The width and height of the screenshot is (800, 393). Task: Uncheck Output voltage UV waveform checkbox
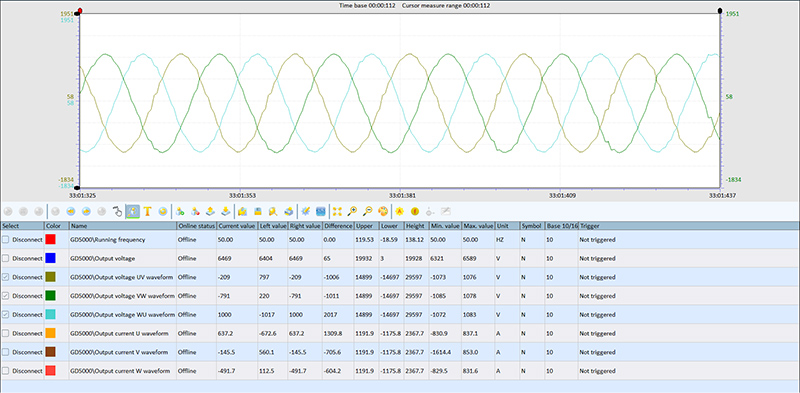point(6,277)
